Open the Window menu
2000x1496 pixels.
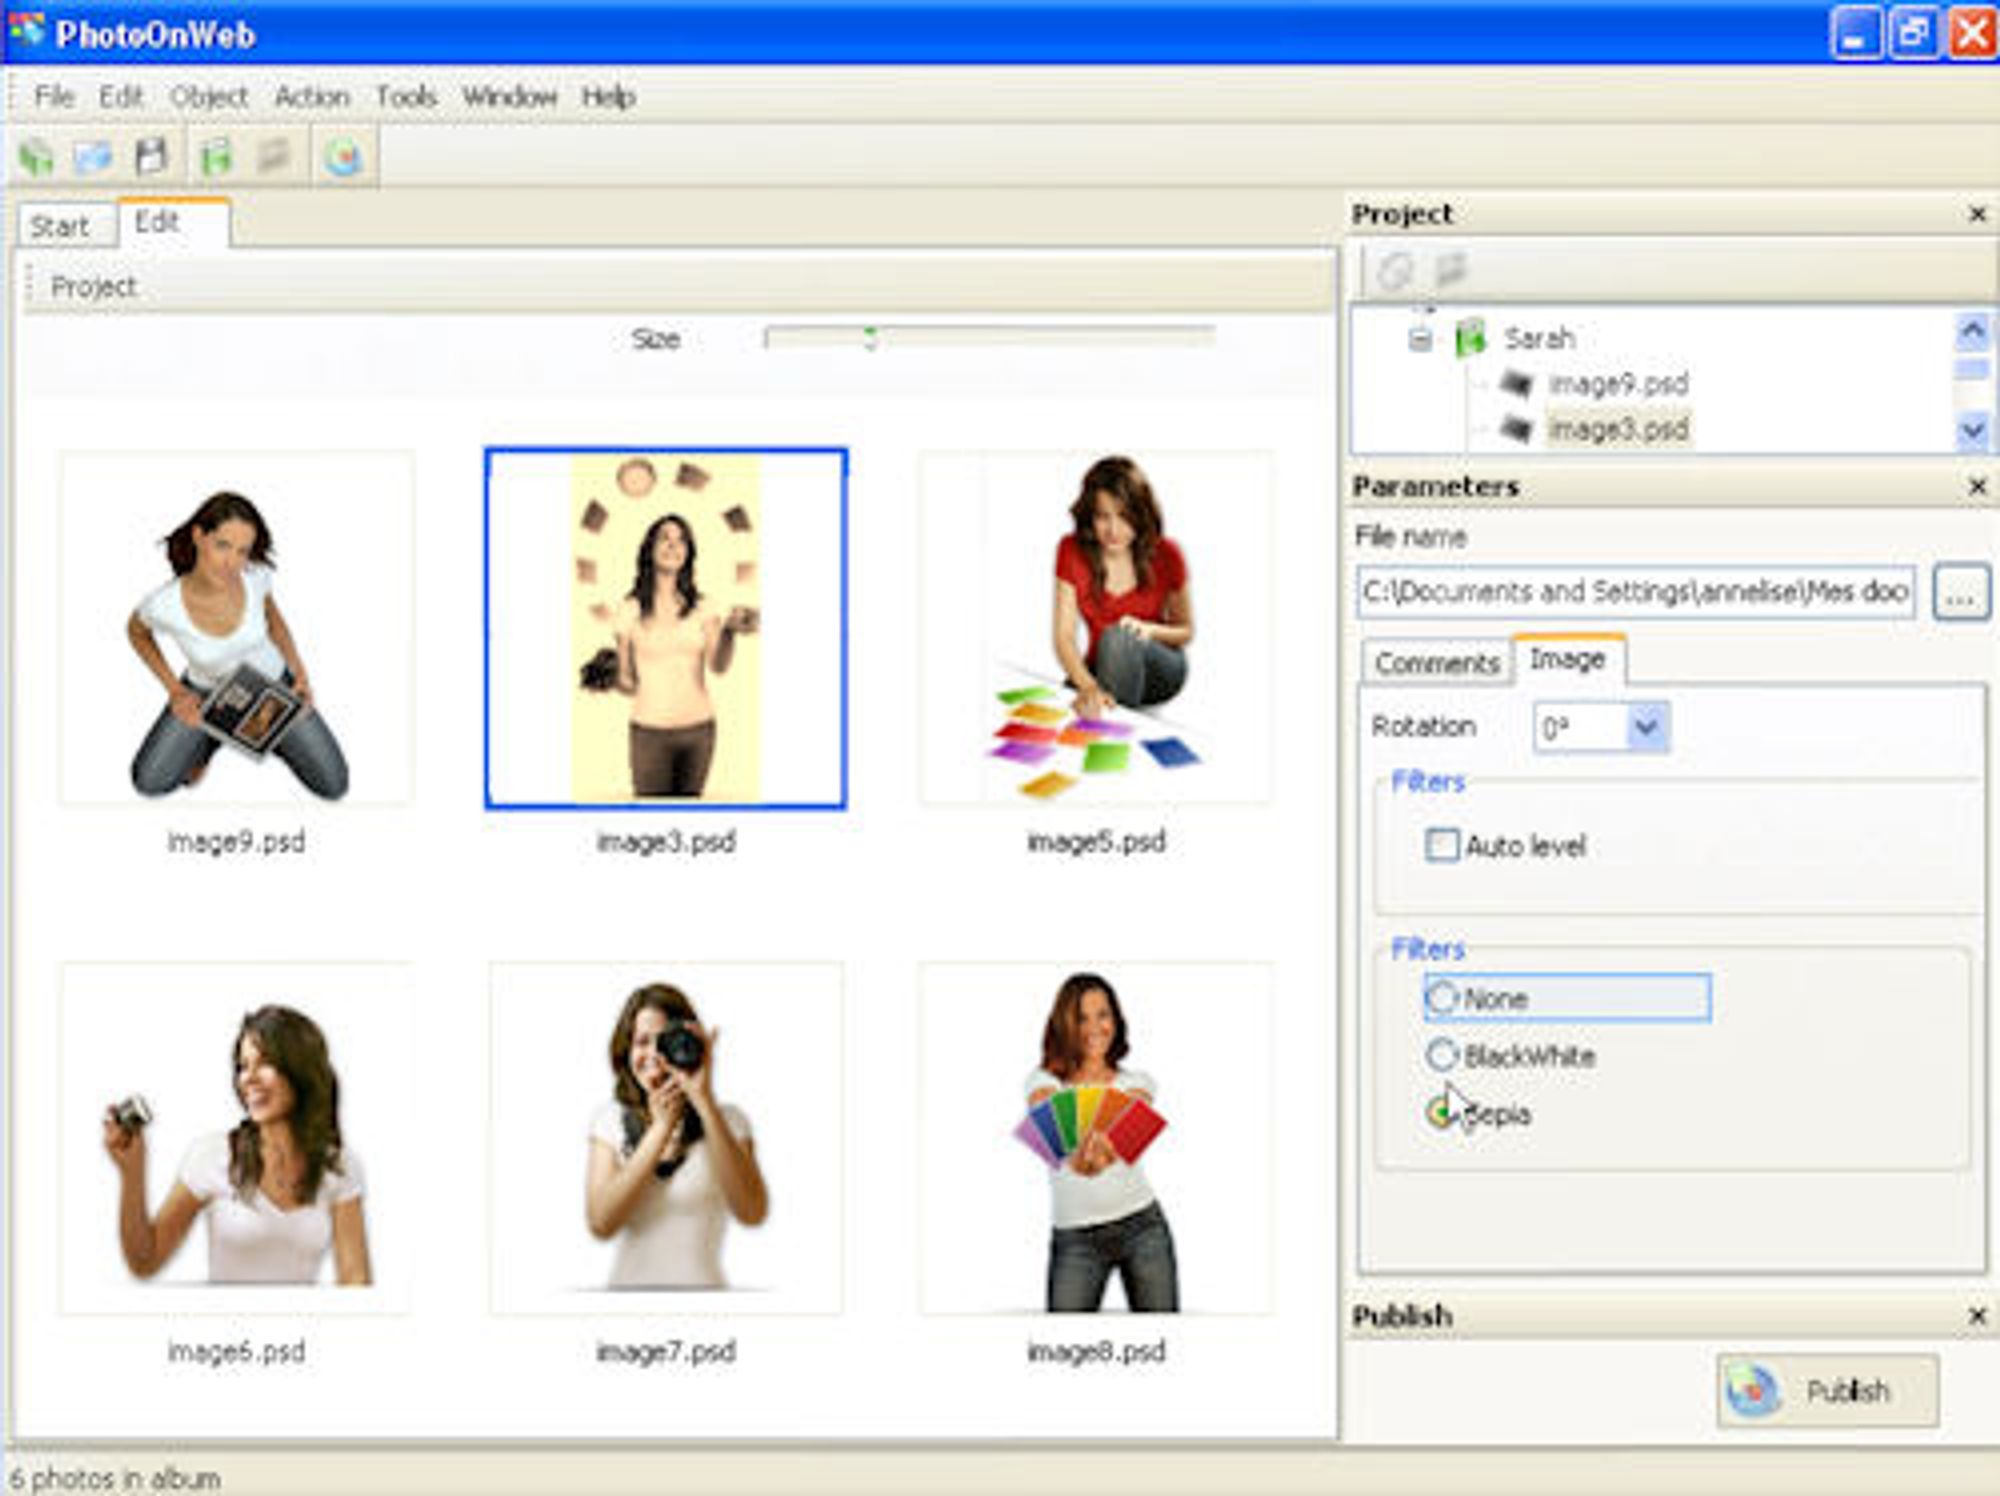click(509, 96)
